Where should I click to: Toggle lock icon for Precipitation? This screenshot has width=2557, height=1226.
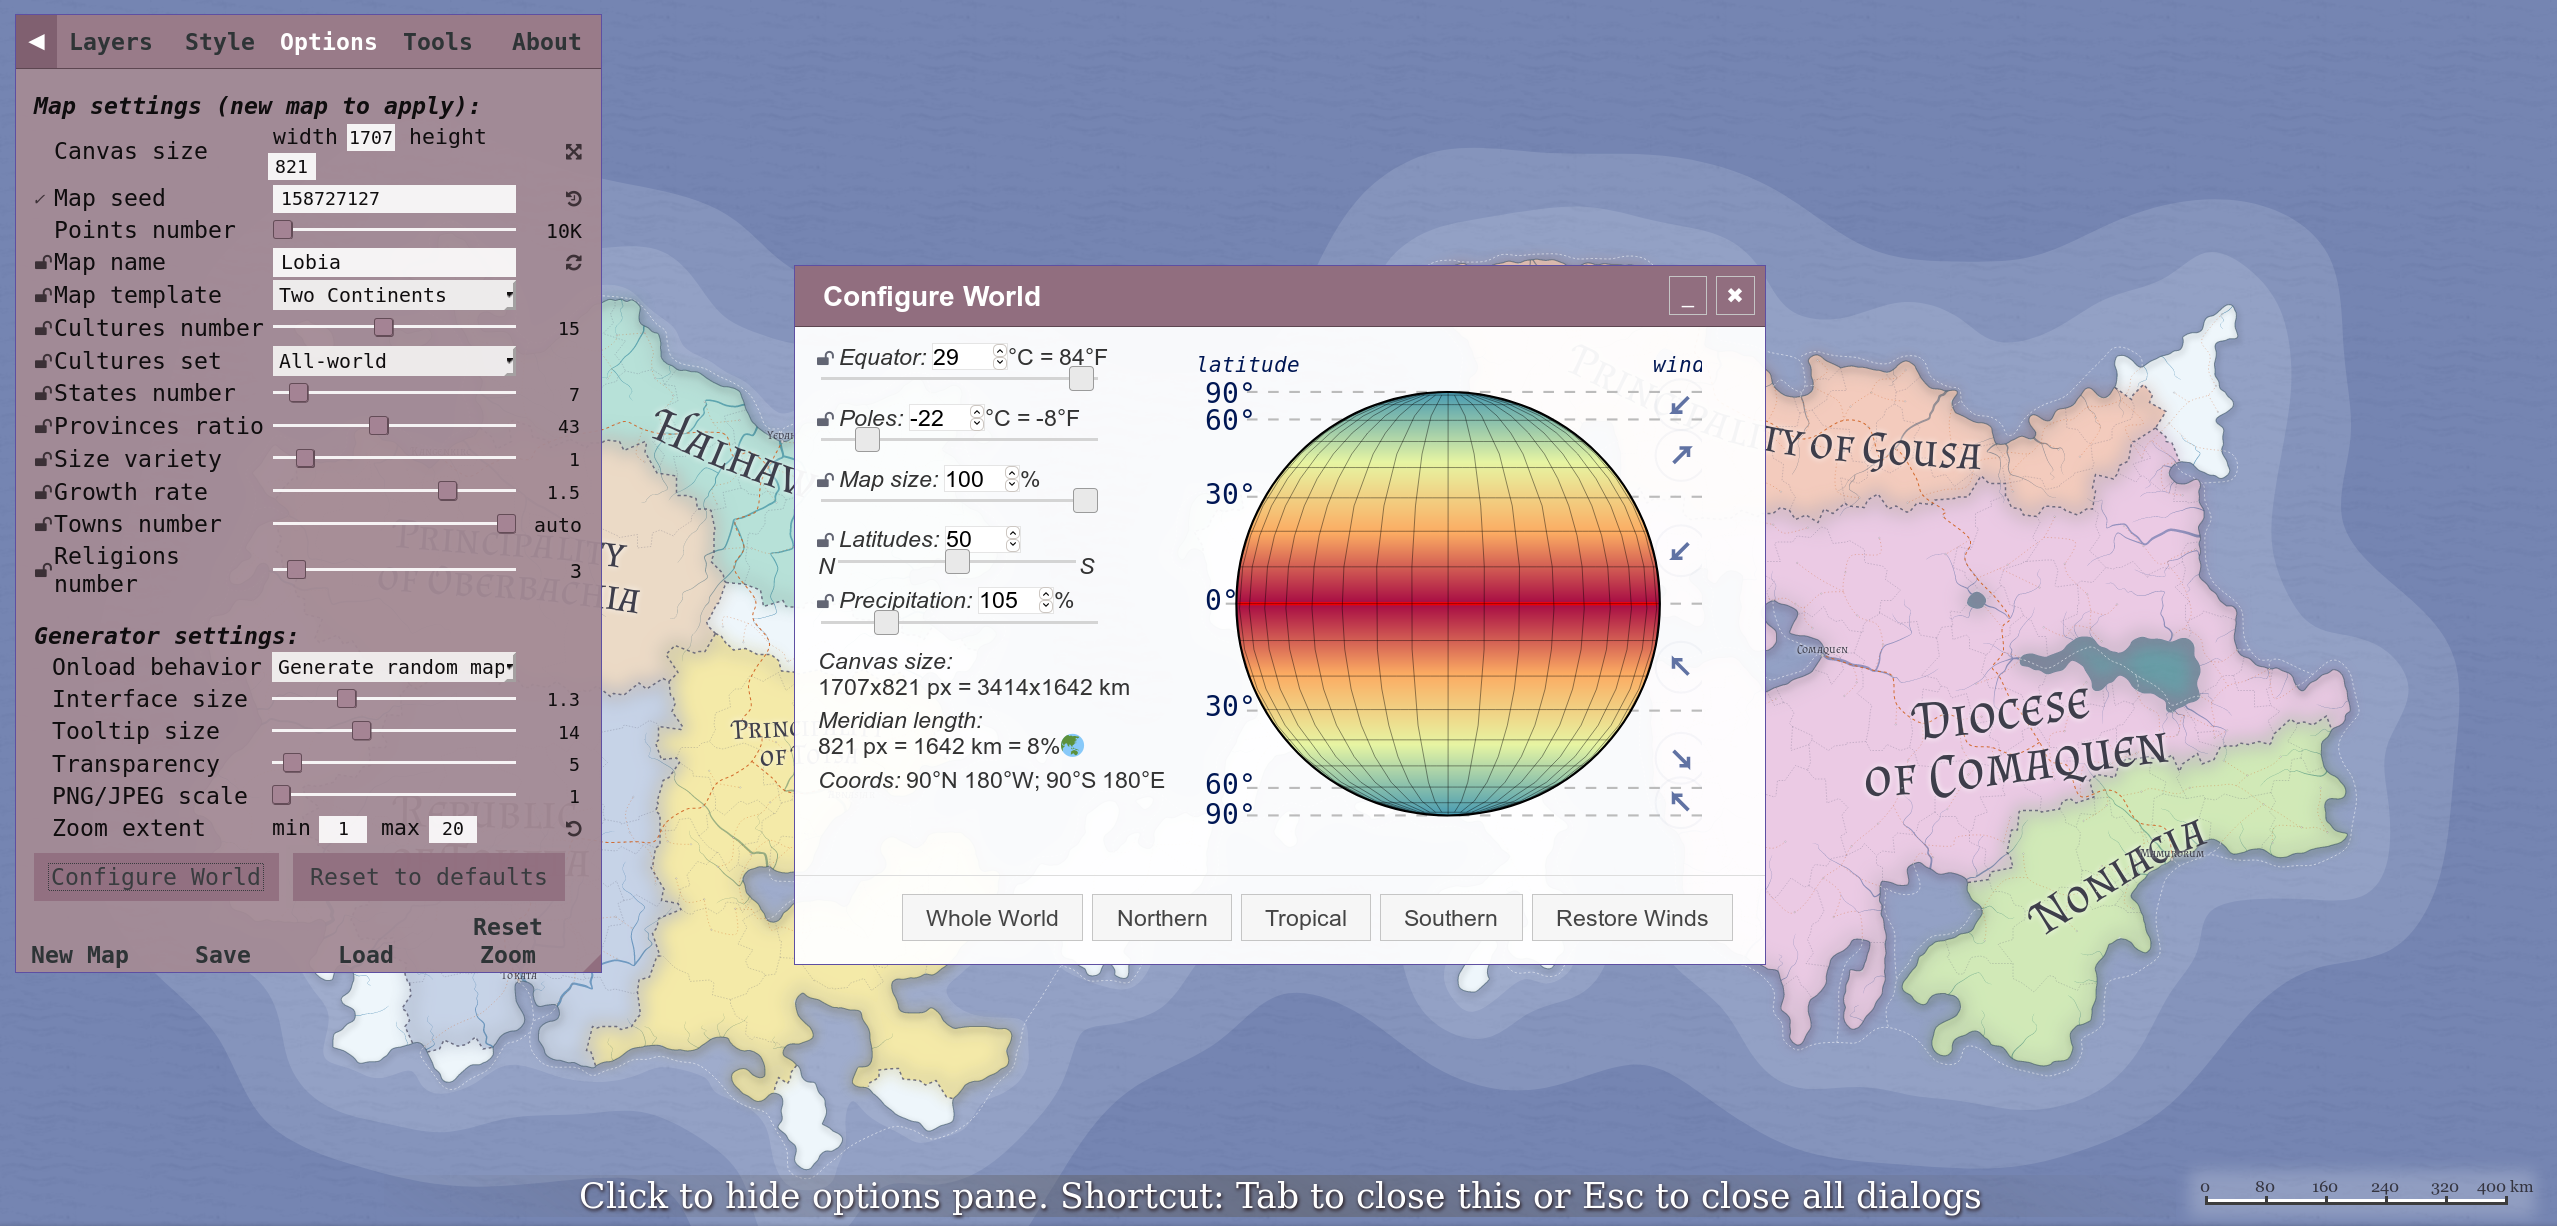(825, 601)
